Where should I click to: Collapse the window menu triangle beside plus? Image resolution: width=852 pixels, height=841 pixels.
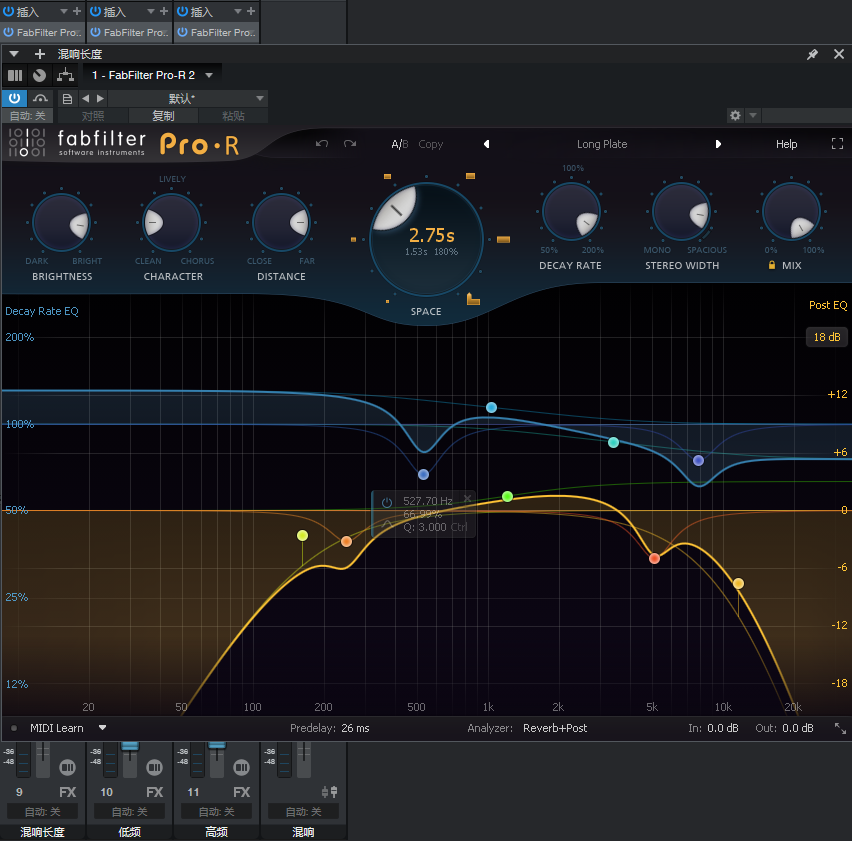[x=14, y=54]
